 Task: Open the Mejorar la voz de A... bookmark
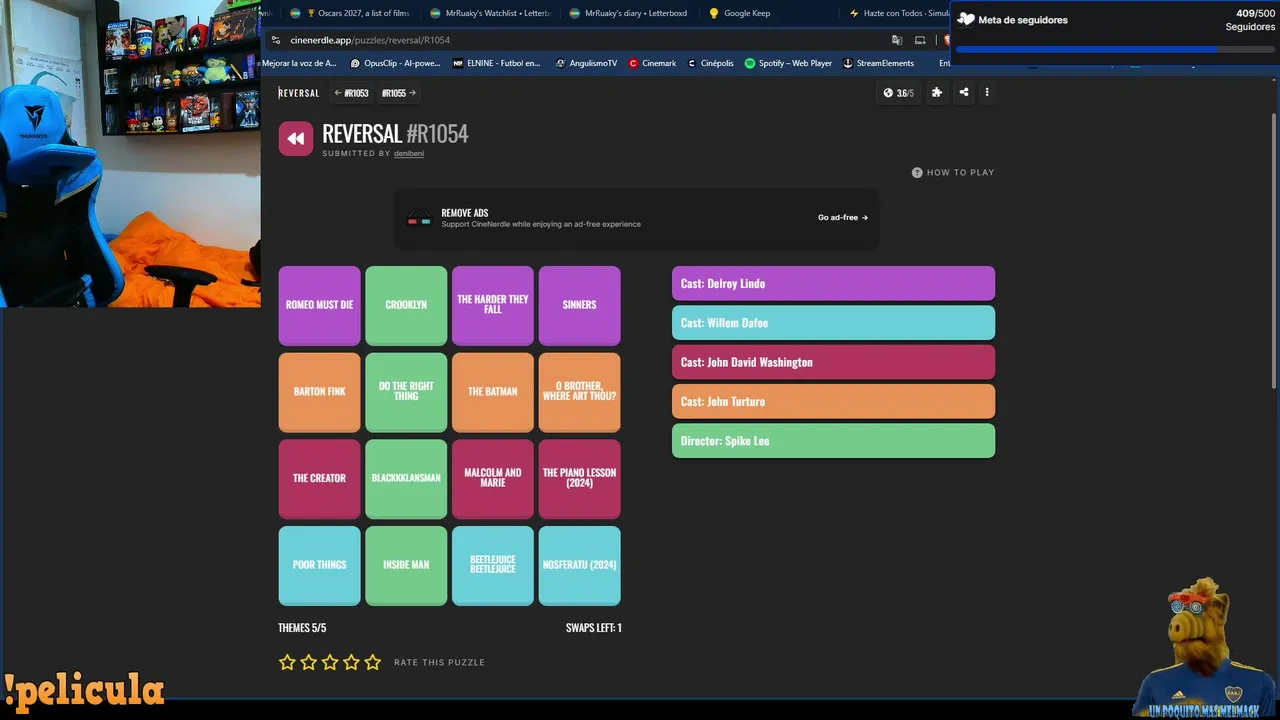(x=299, y=63)
